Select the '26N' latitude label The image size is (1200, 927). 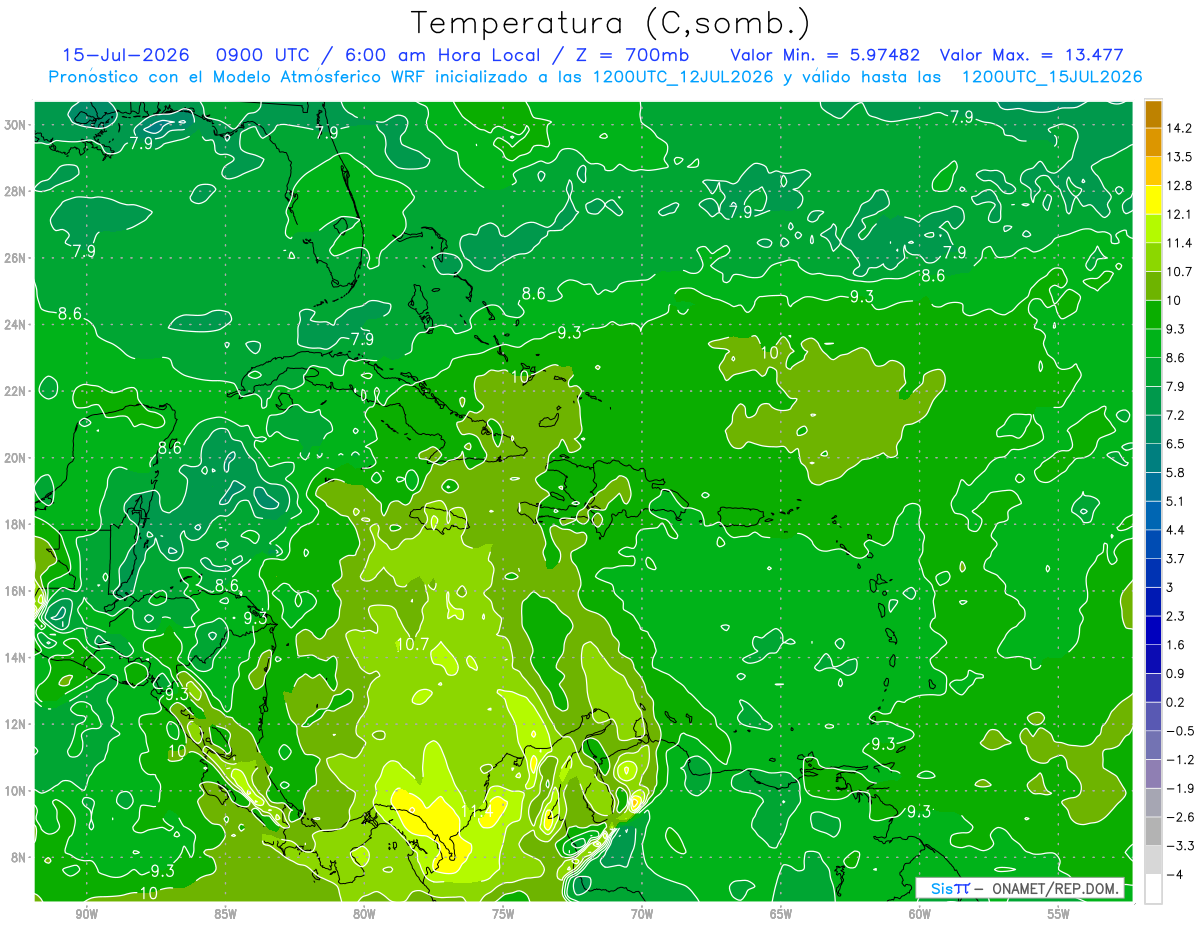click(x=15, y=258)
